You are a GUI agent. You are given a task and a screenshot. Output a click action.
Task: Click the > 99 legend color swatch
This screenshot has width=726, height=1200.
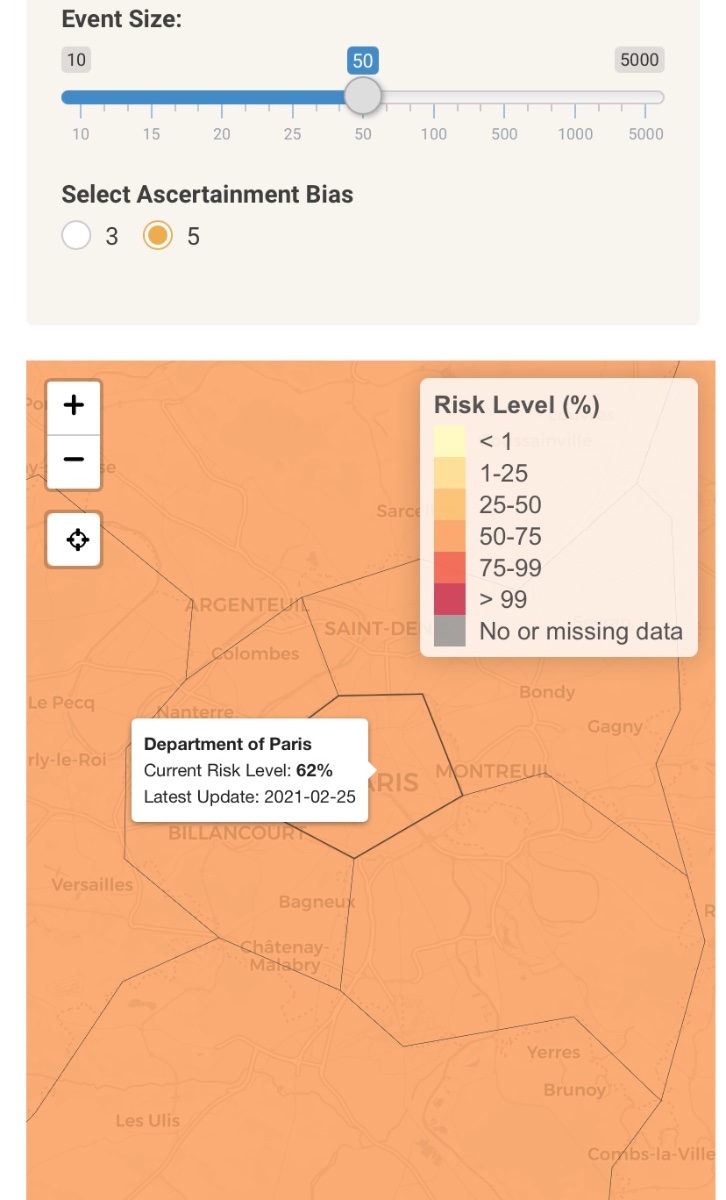(x=450, y=599)
